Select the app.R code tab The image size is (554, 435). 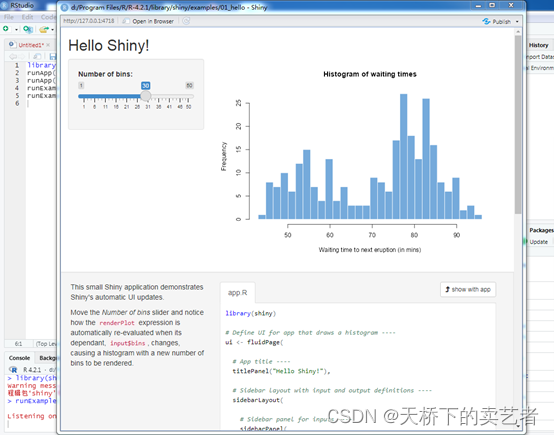[x=237, y=293]
